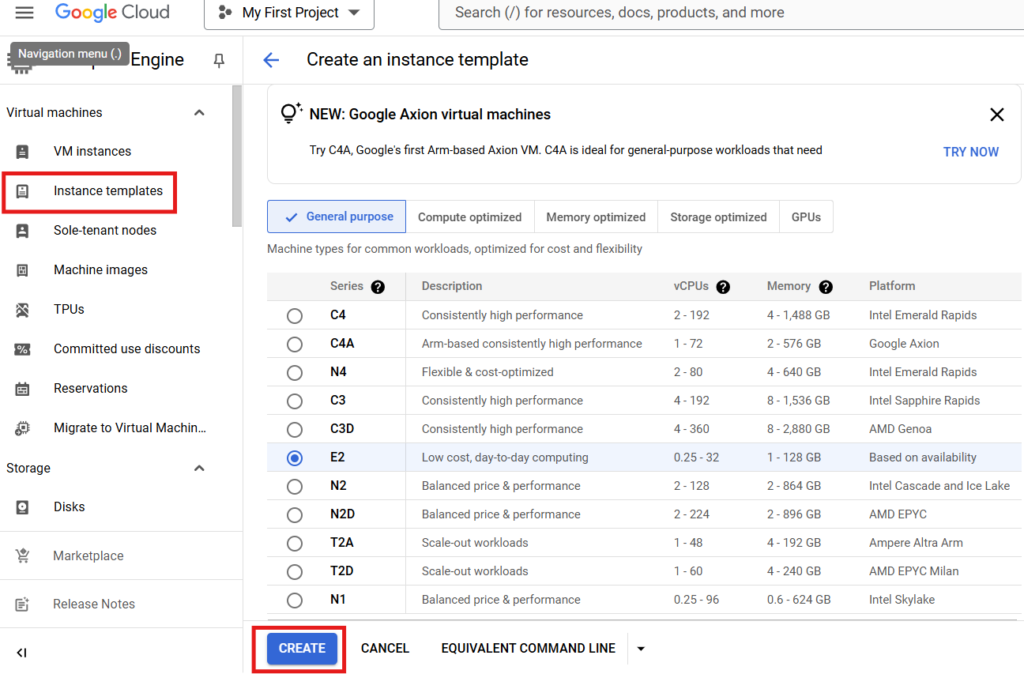Collapse the sidebar with bottom-left arrow icon
This screenshot has width=1024, height=674.
tap(22, 653)
